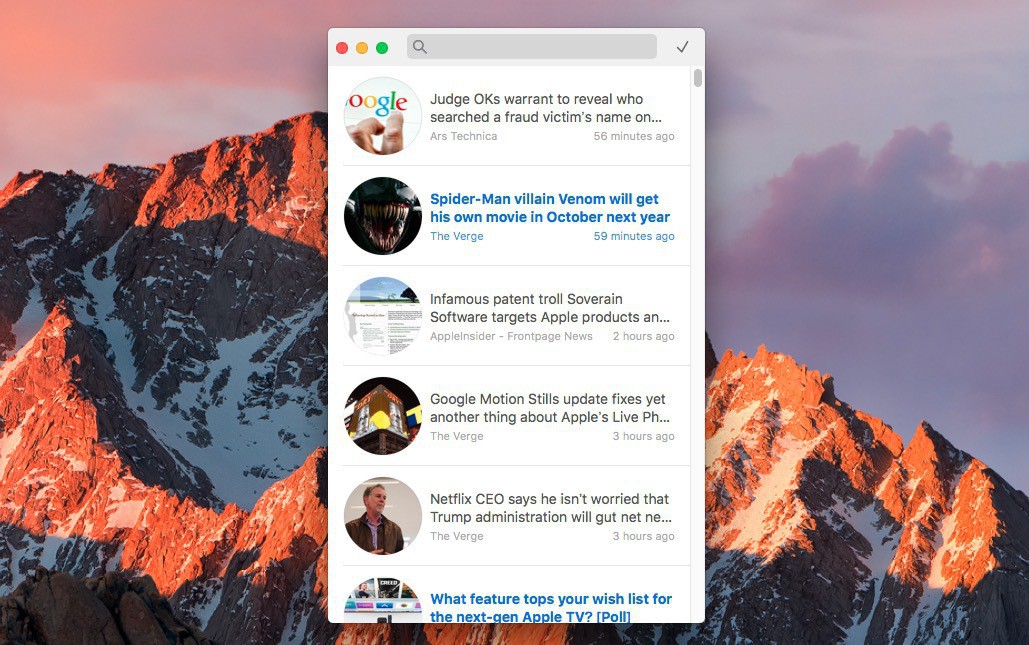
Task: Open 'Netflix CEO says he isn't worried' headline
Action: [x=551, y=508]
